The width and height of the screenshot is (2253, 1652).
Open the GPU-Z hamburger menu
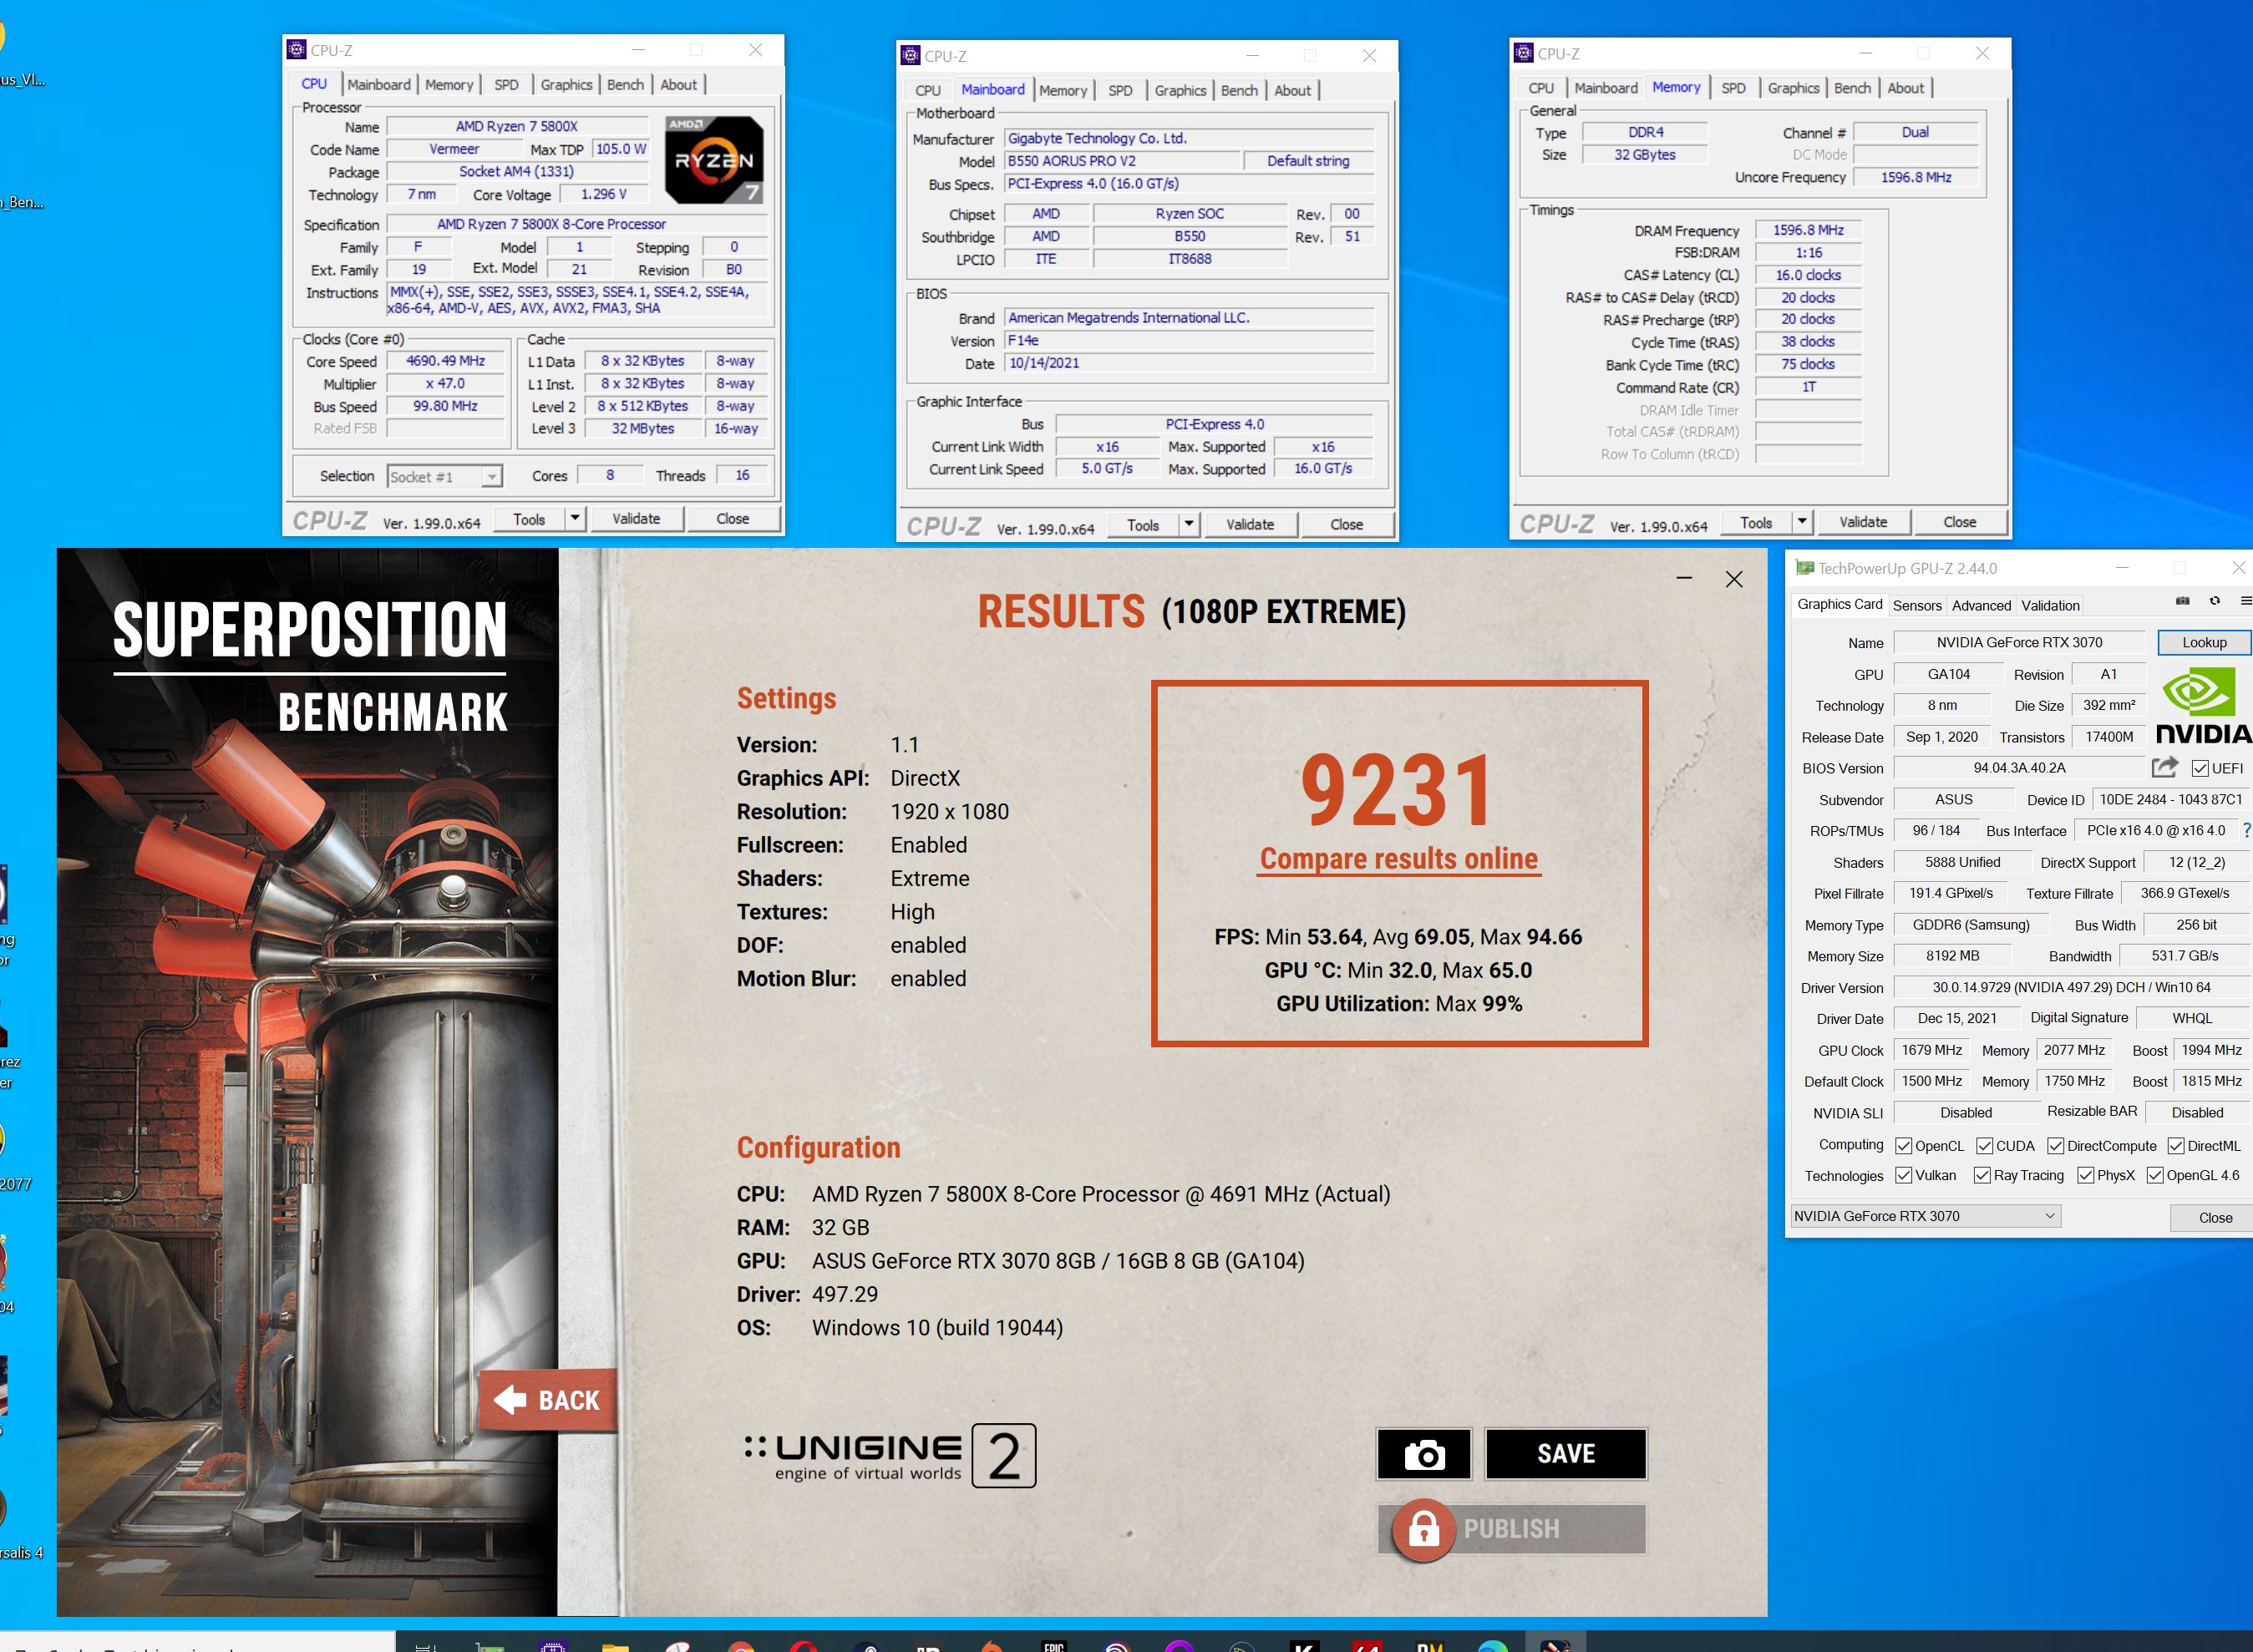coord(2246,601)
